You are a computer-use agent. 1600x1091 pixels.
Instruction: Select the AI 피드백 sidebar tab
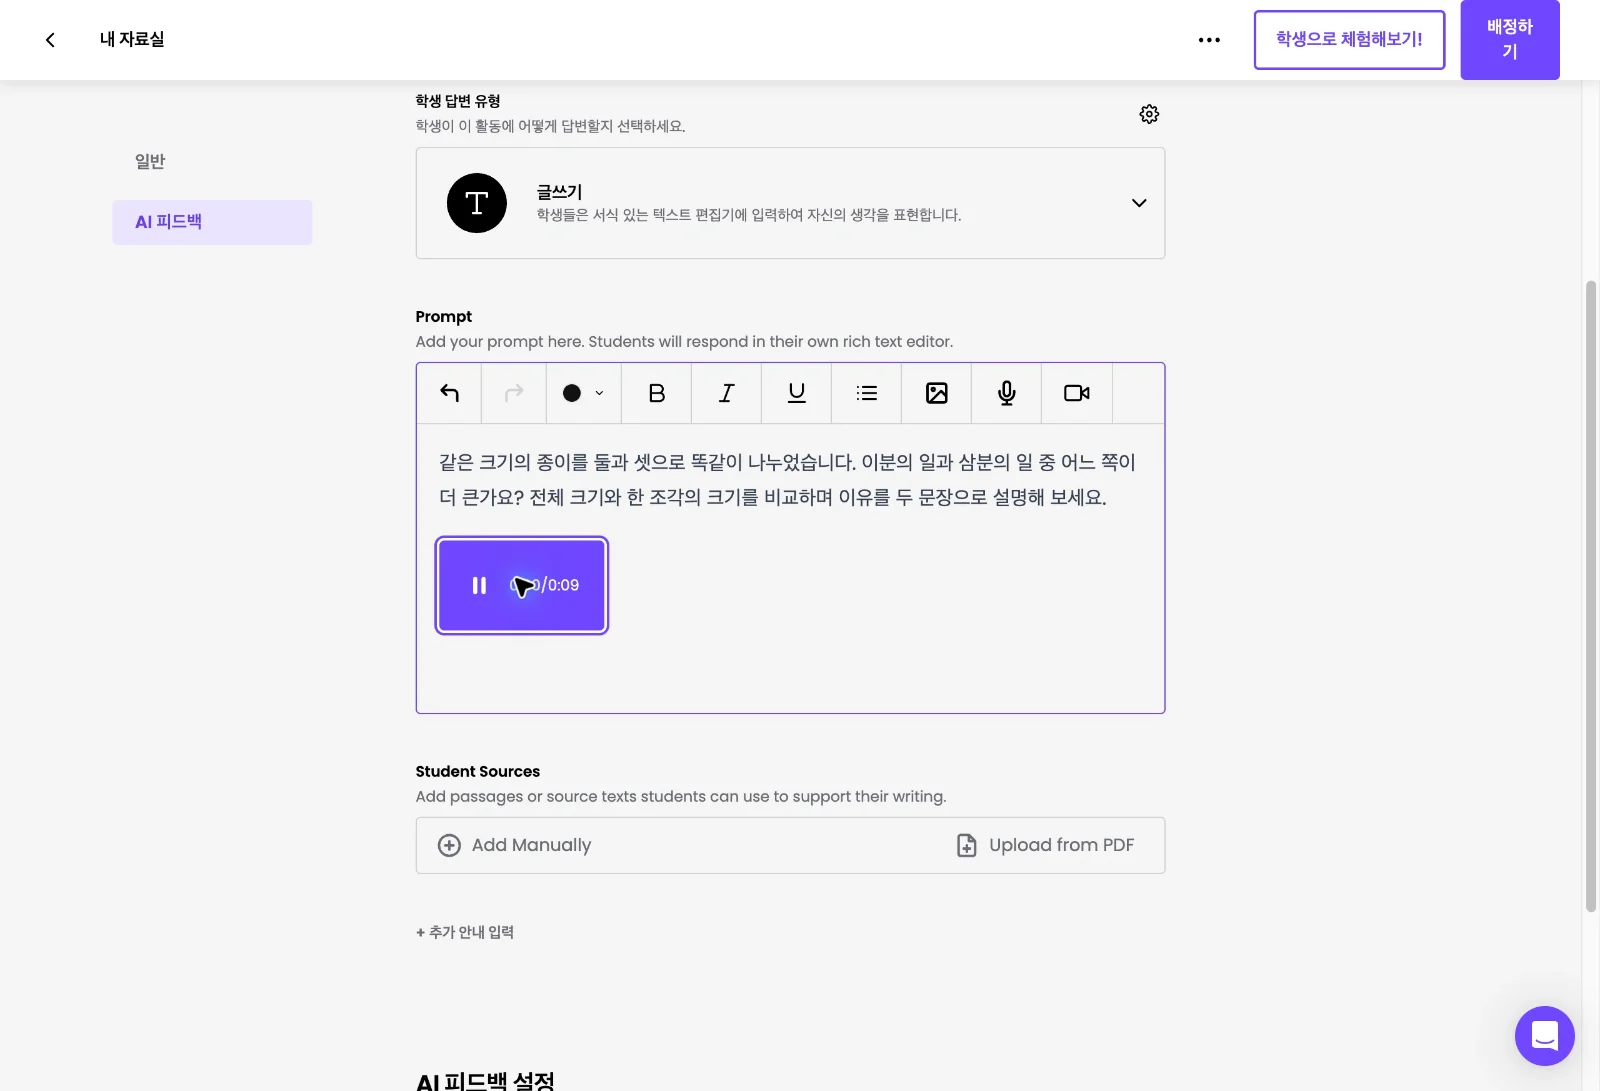pyautogui.click(x=212, y=222)
